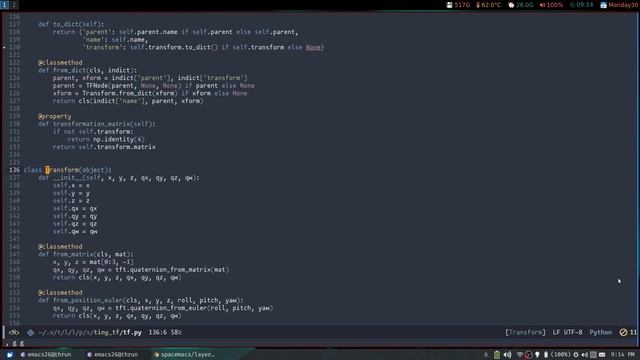Click line number 136 in gutter
Image resolution: width=640 pixels, height=360 pixels.
14,170
